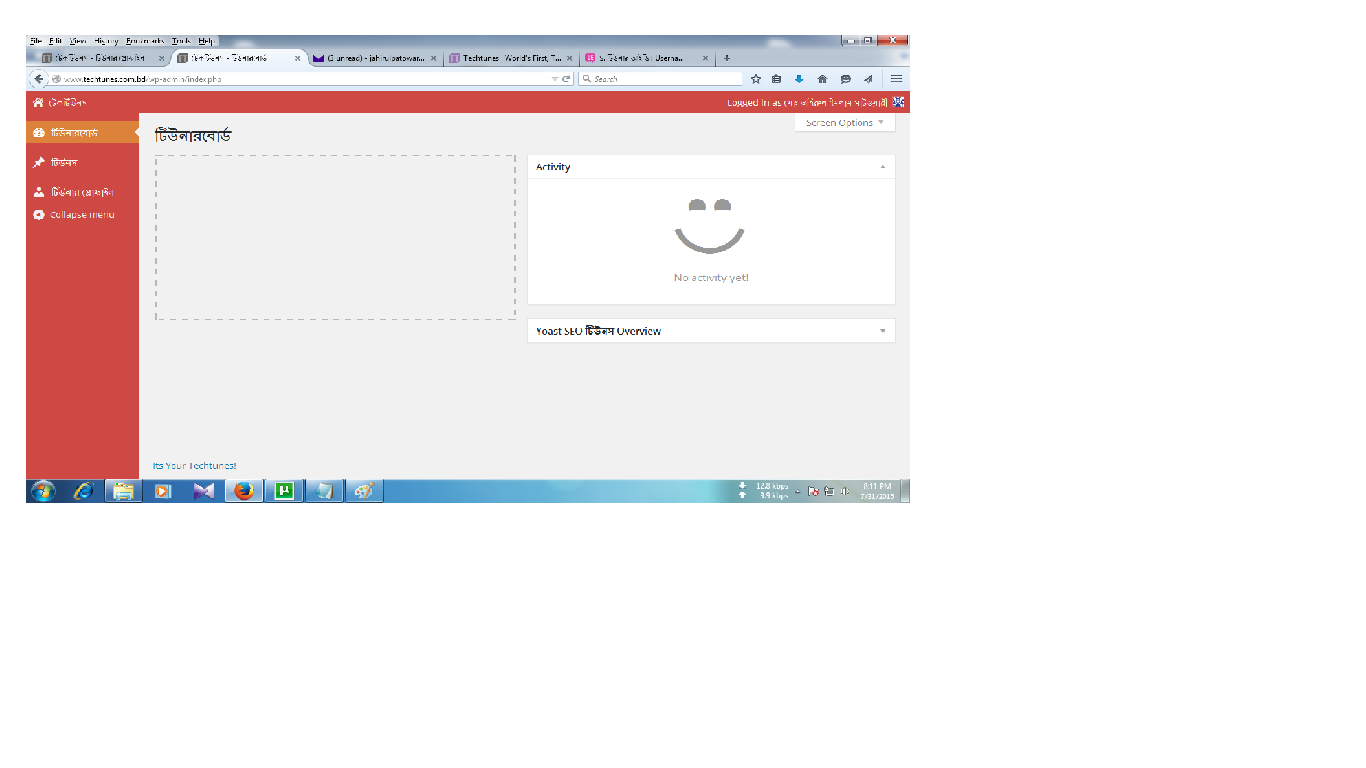Open the Firefox hamburger menu
Image resolution: width=1366 pixels, height=768 pixels.
tap(897, 79)
